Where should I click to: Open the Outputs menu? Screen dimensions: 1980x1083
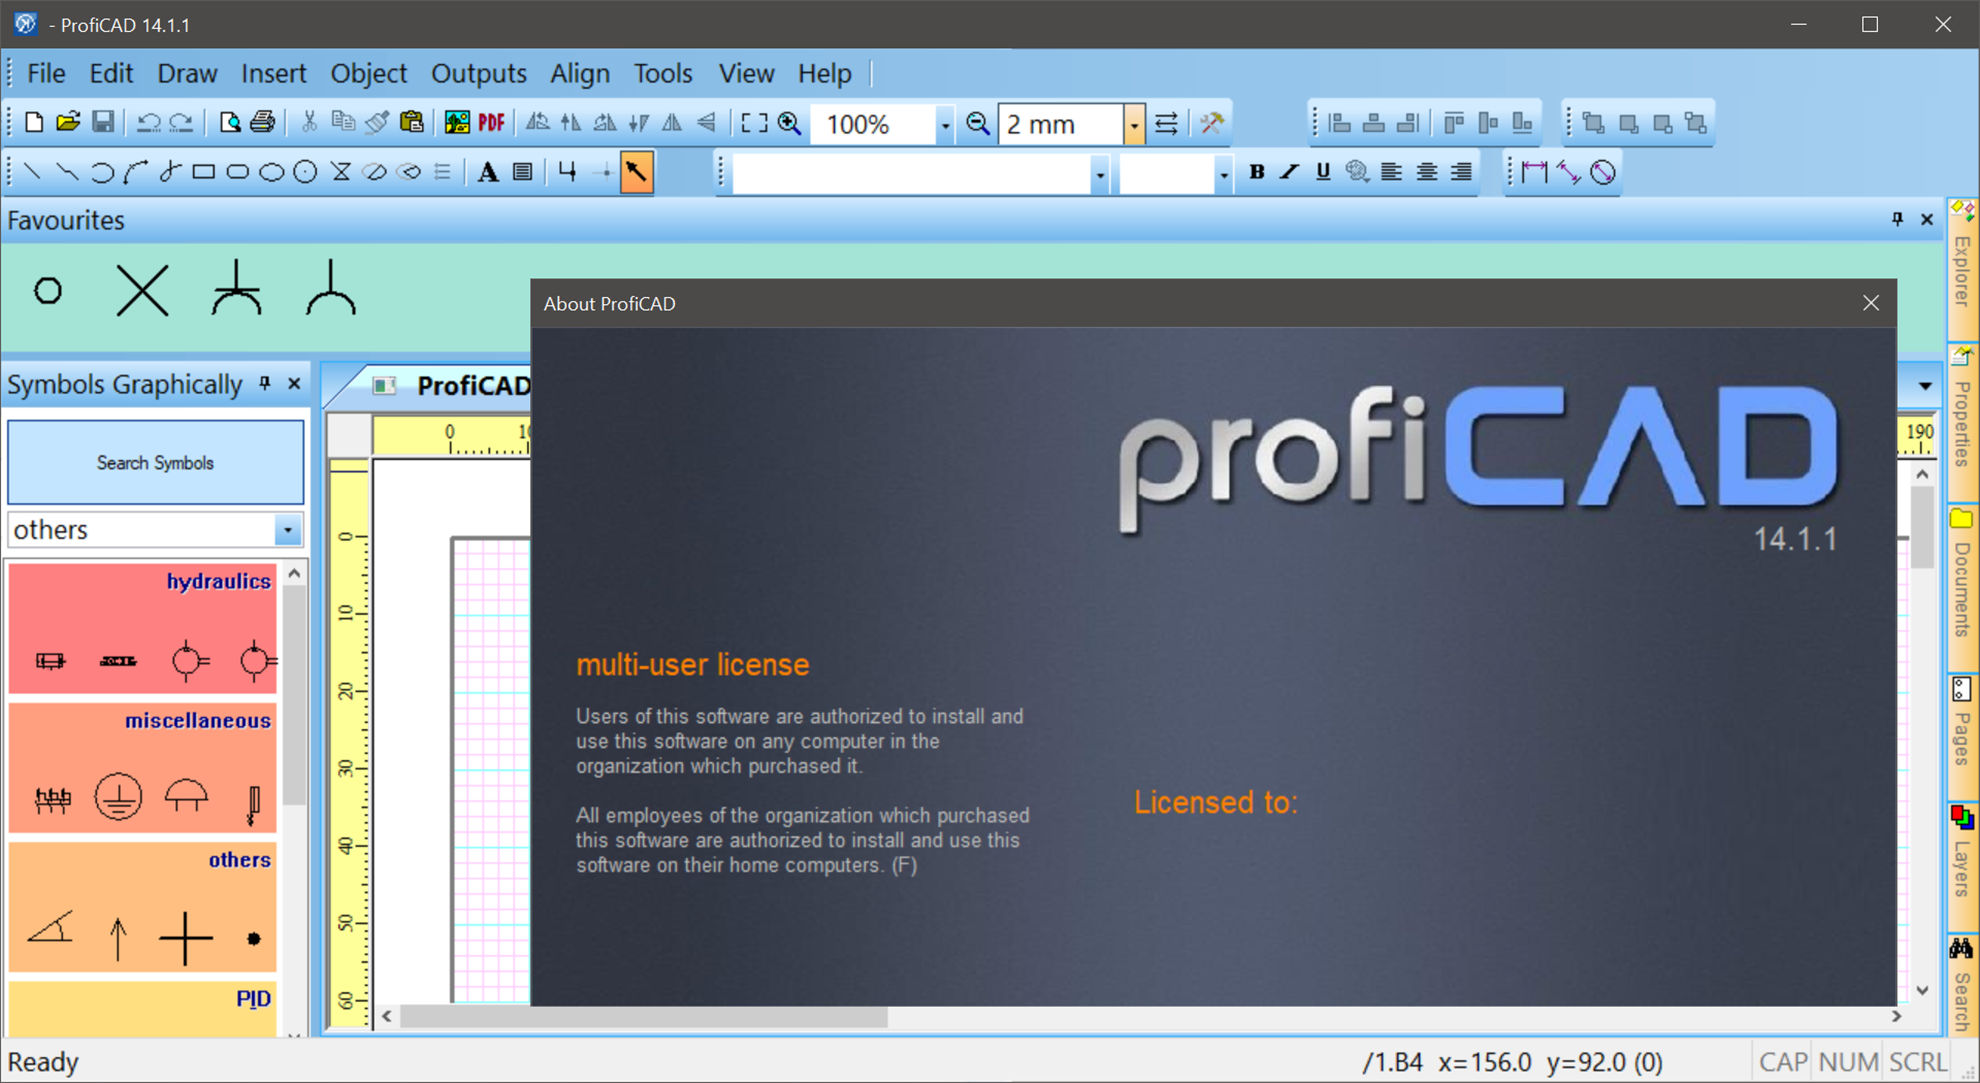(478, 74)
